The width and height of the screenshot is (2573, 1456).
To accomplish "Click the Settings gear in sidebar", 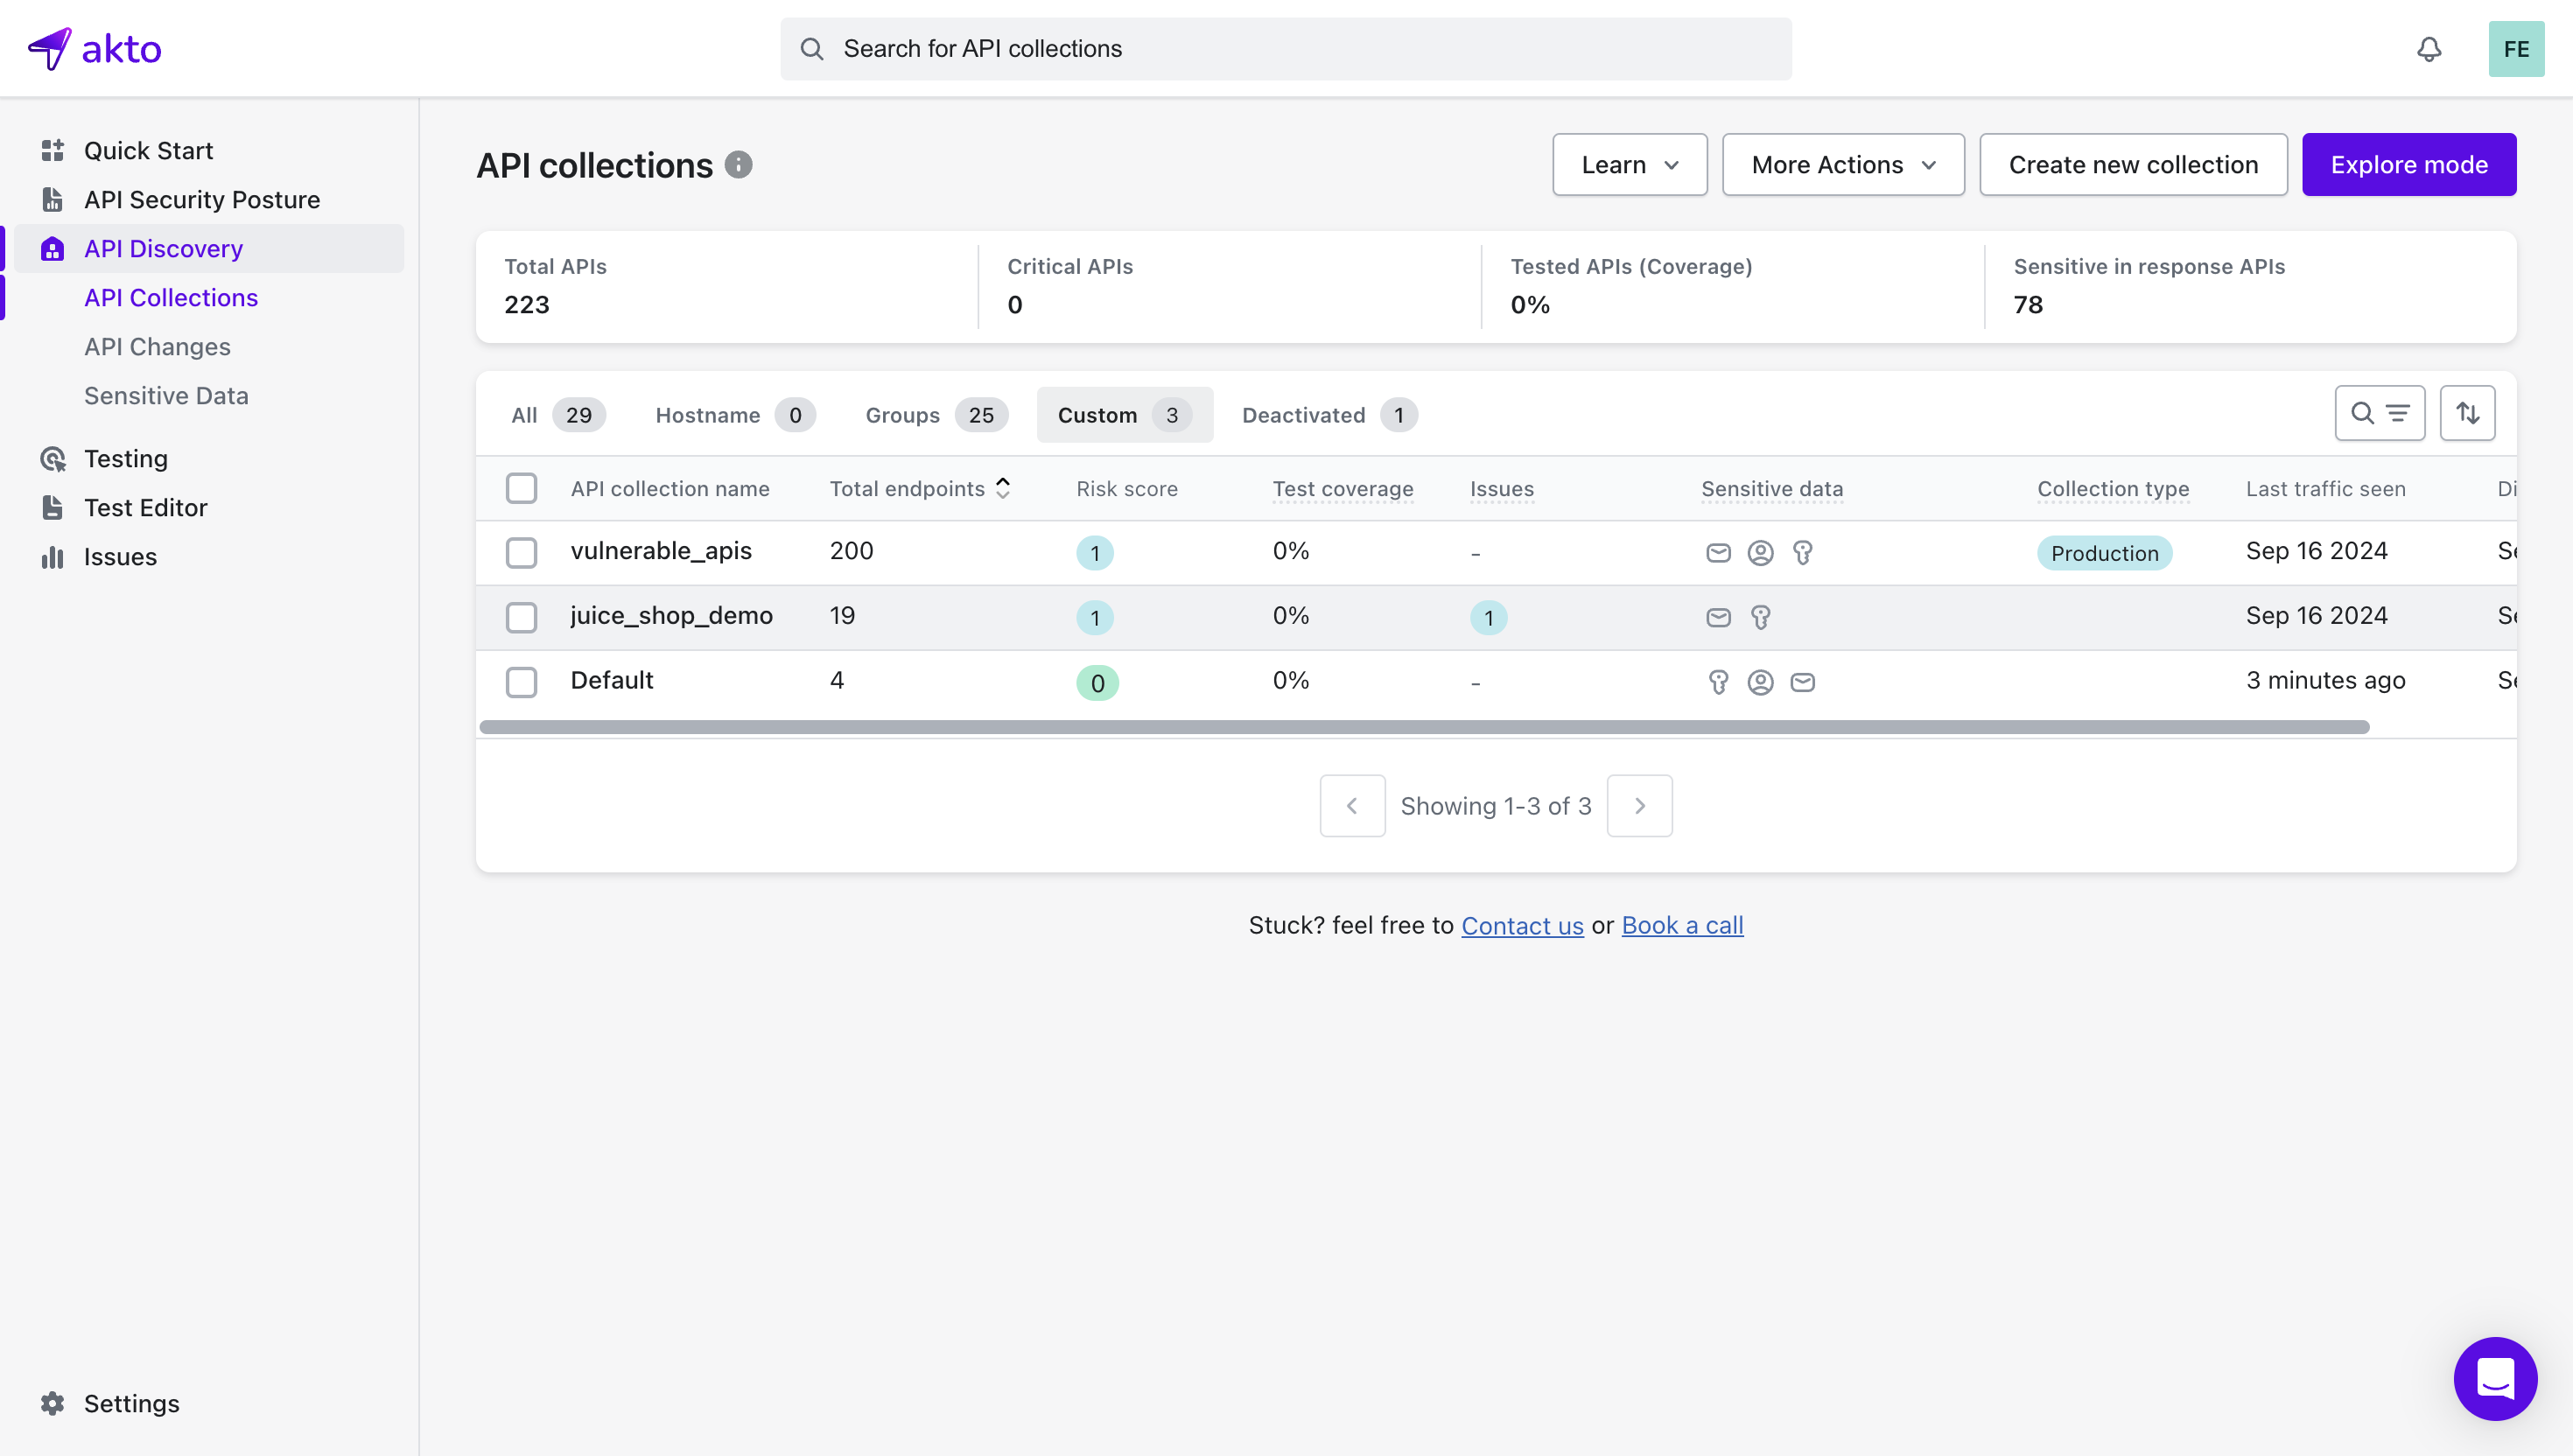I will [53, 1403].
